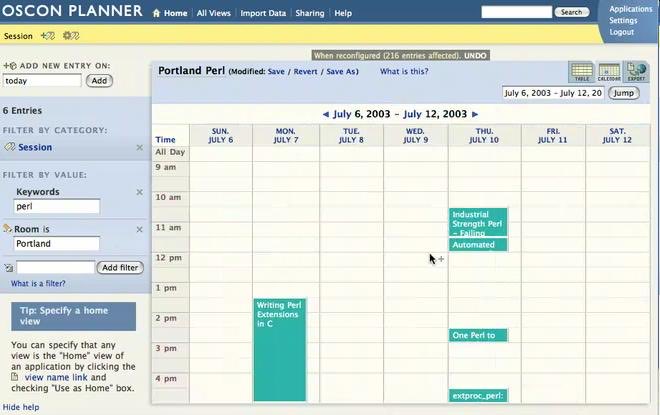Revert the Portland Perl view
660x415 pixels.
click(306, 72)
